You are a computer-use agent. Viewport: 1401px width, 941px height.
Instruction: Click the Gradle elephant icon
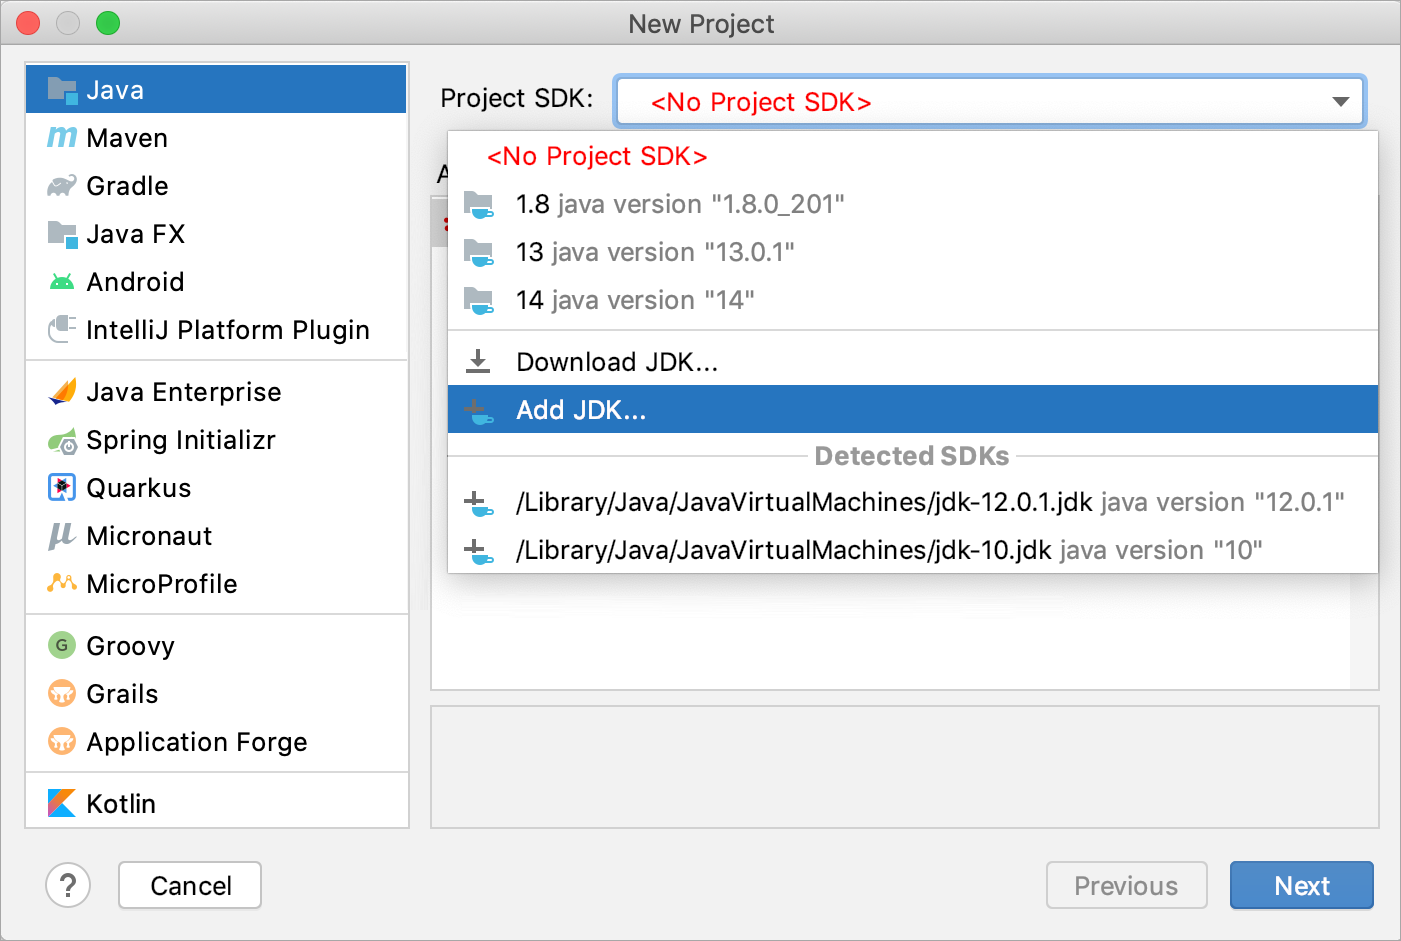point(62,186)
